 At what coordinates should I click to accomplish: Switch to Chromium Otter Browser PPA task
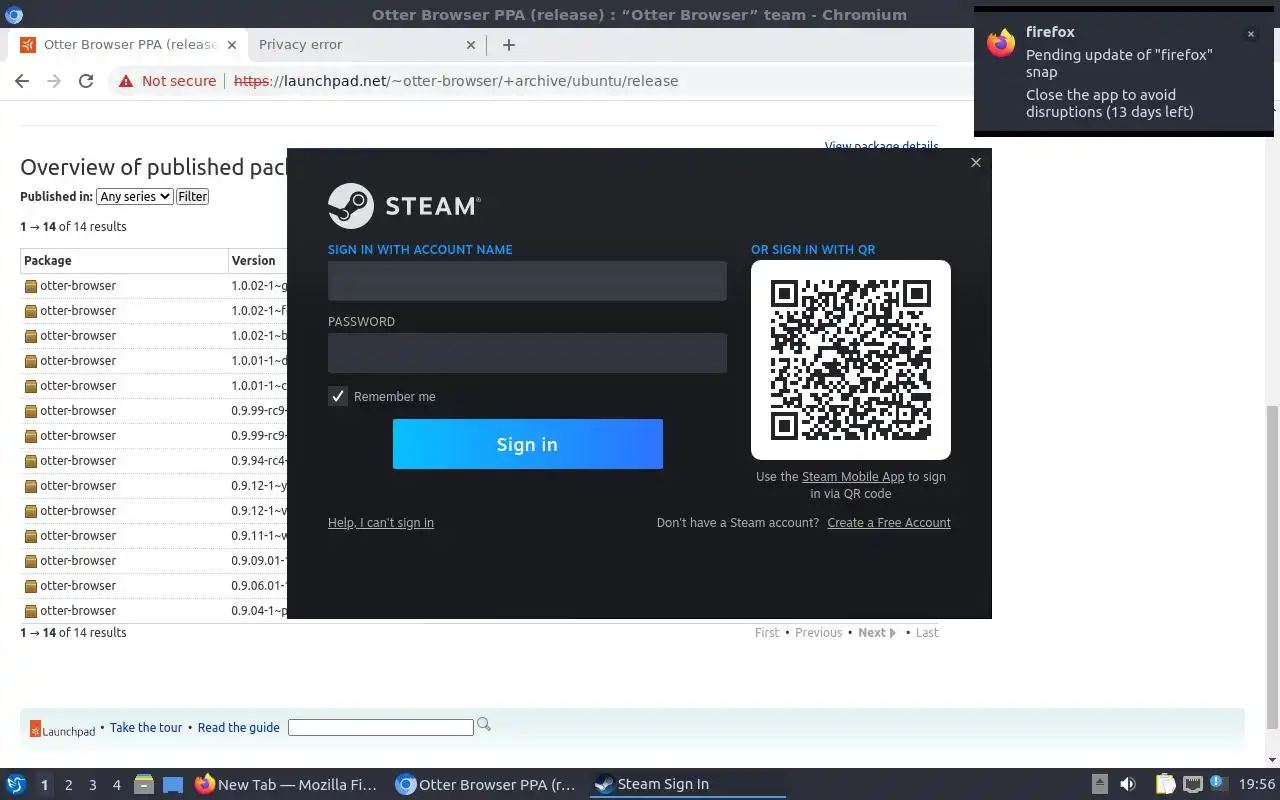(x=486, y=785)
